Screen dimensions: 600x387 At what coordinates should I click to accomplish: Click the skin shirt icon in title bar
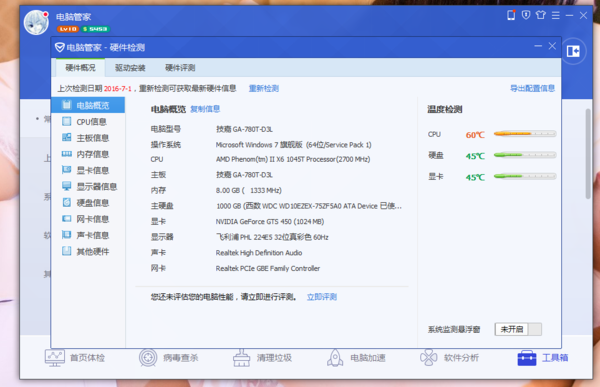[541, 15]
